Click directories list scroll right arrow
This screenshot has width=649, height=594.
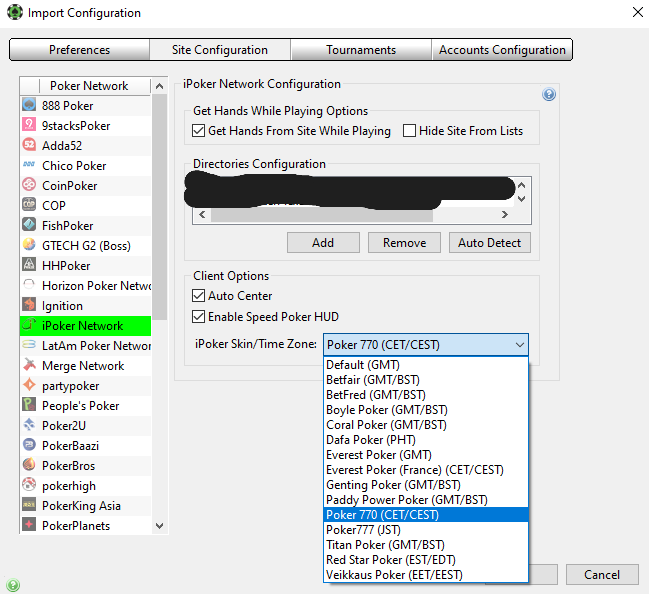[505, 214]
